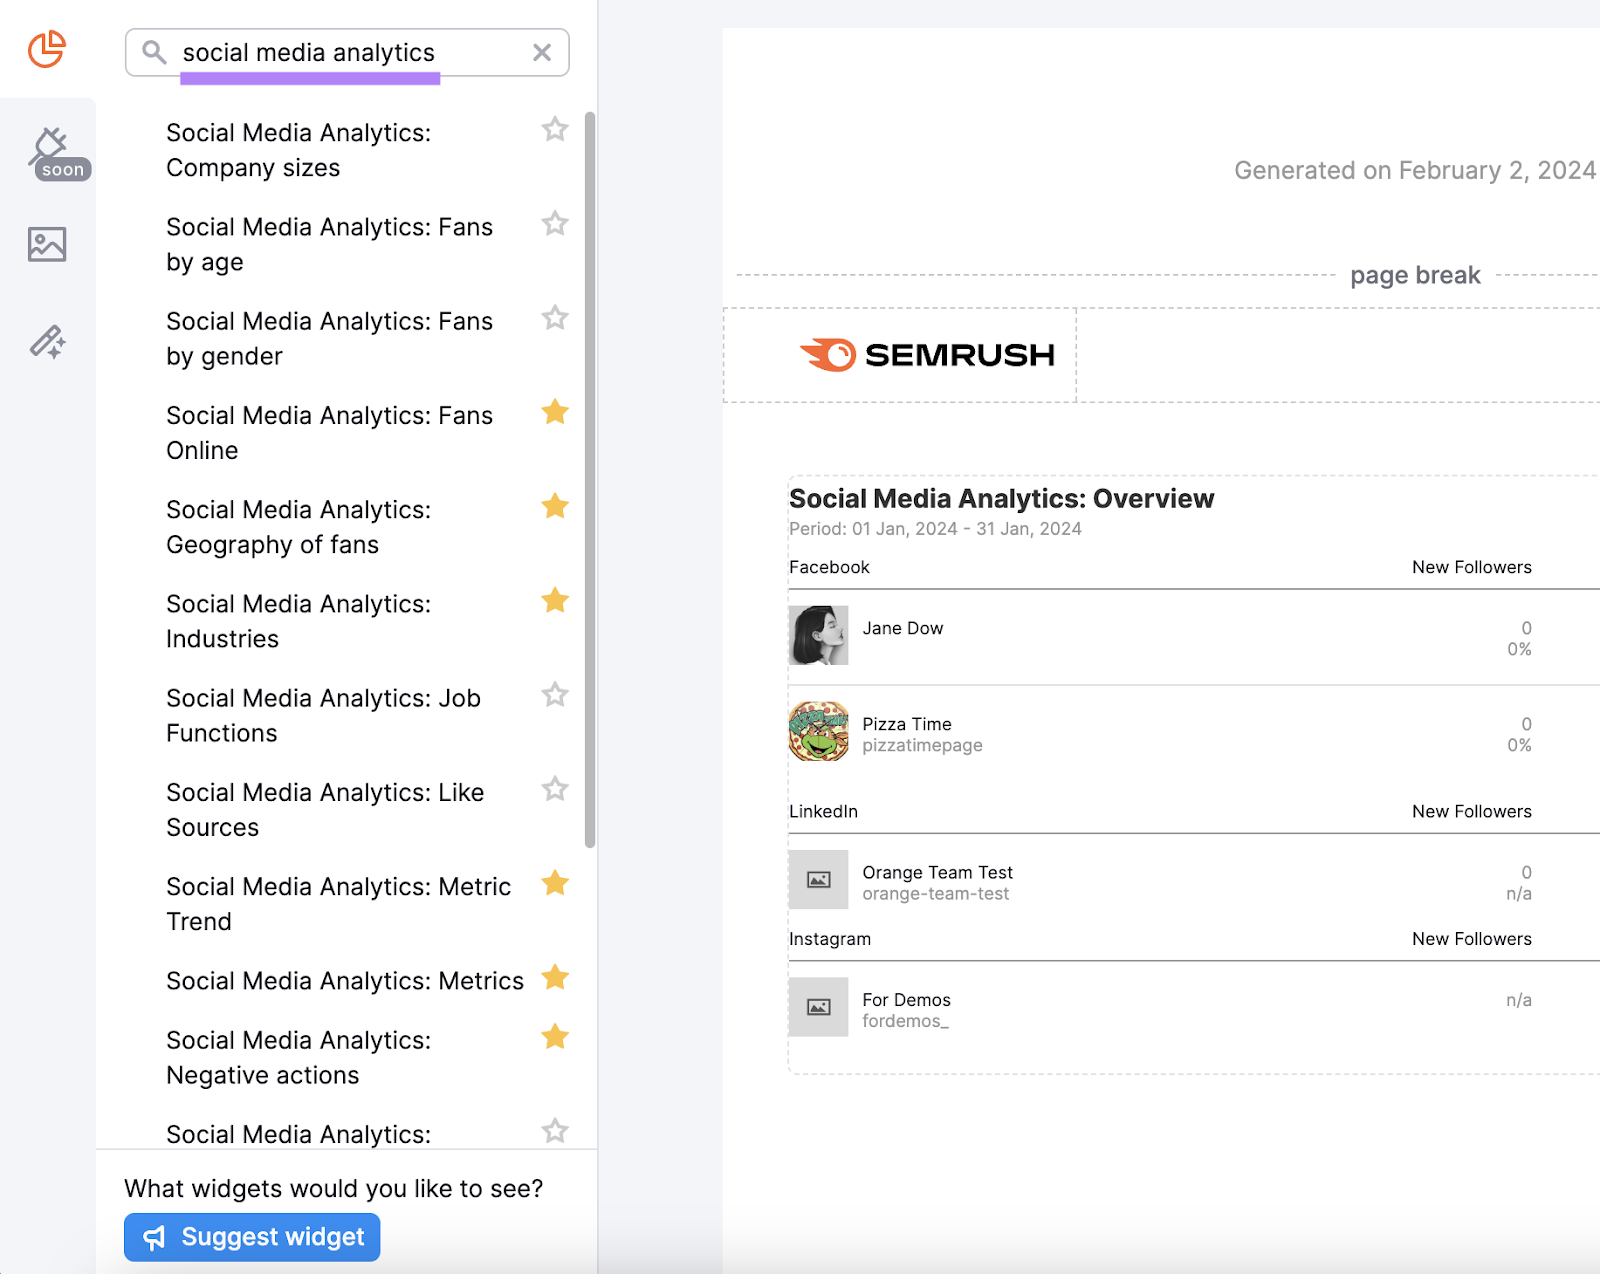Toggle favorite star for Job Functions widget
Viewport: 1600px width, 1274px height.
555,695
